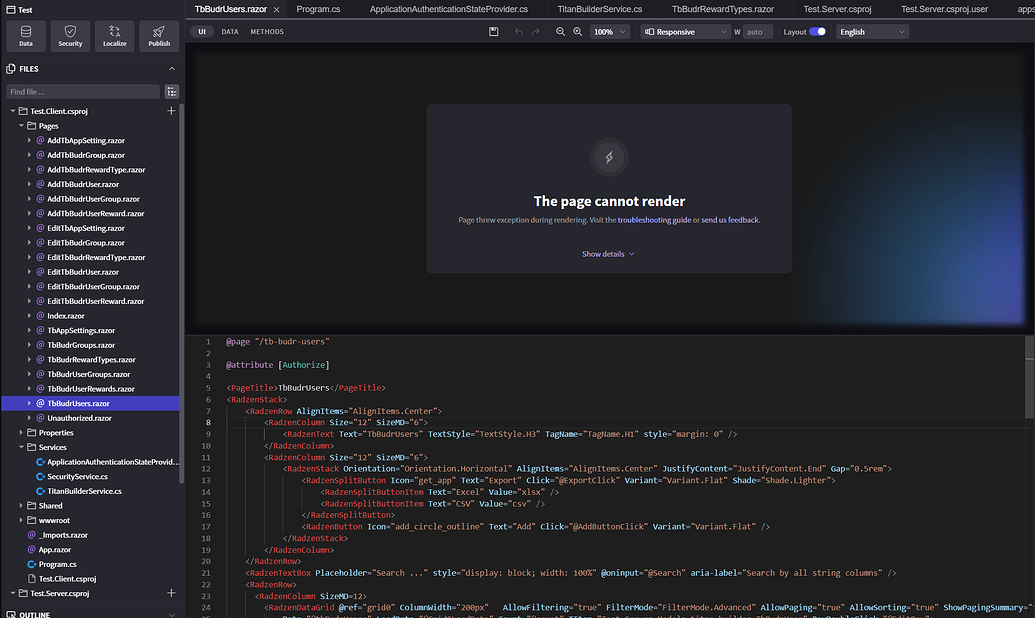Switch to TitanBuilderService.cs tab
This screenshot has height=618, width=1035.
599,9
